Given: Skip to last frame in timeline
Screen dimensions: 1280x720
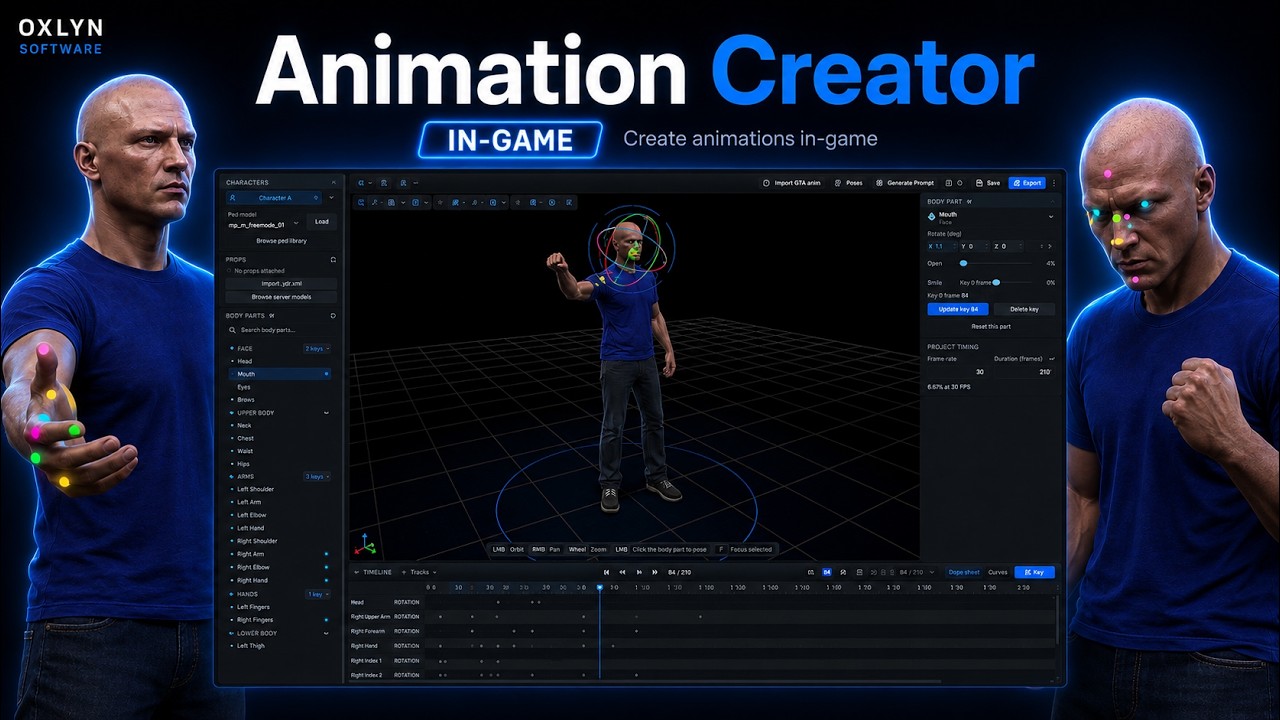Looking at the screenshot, I should (655, 572).
